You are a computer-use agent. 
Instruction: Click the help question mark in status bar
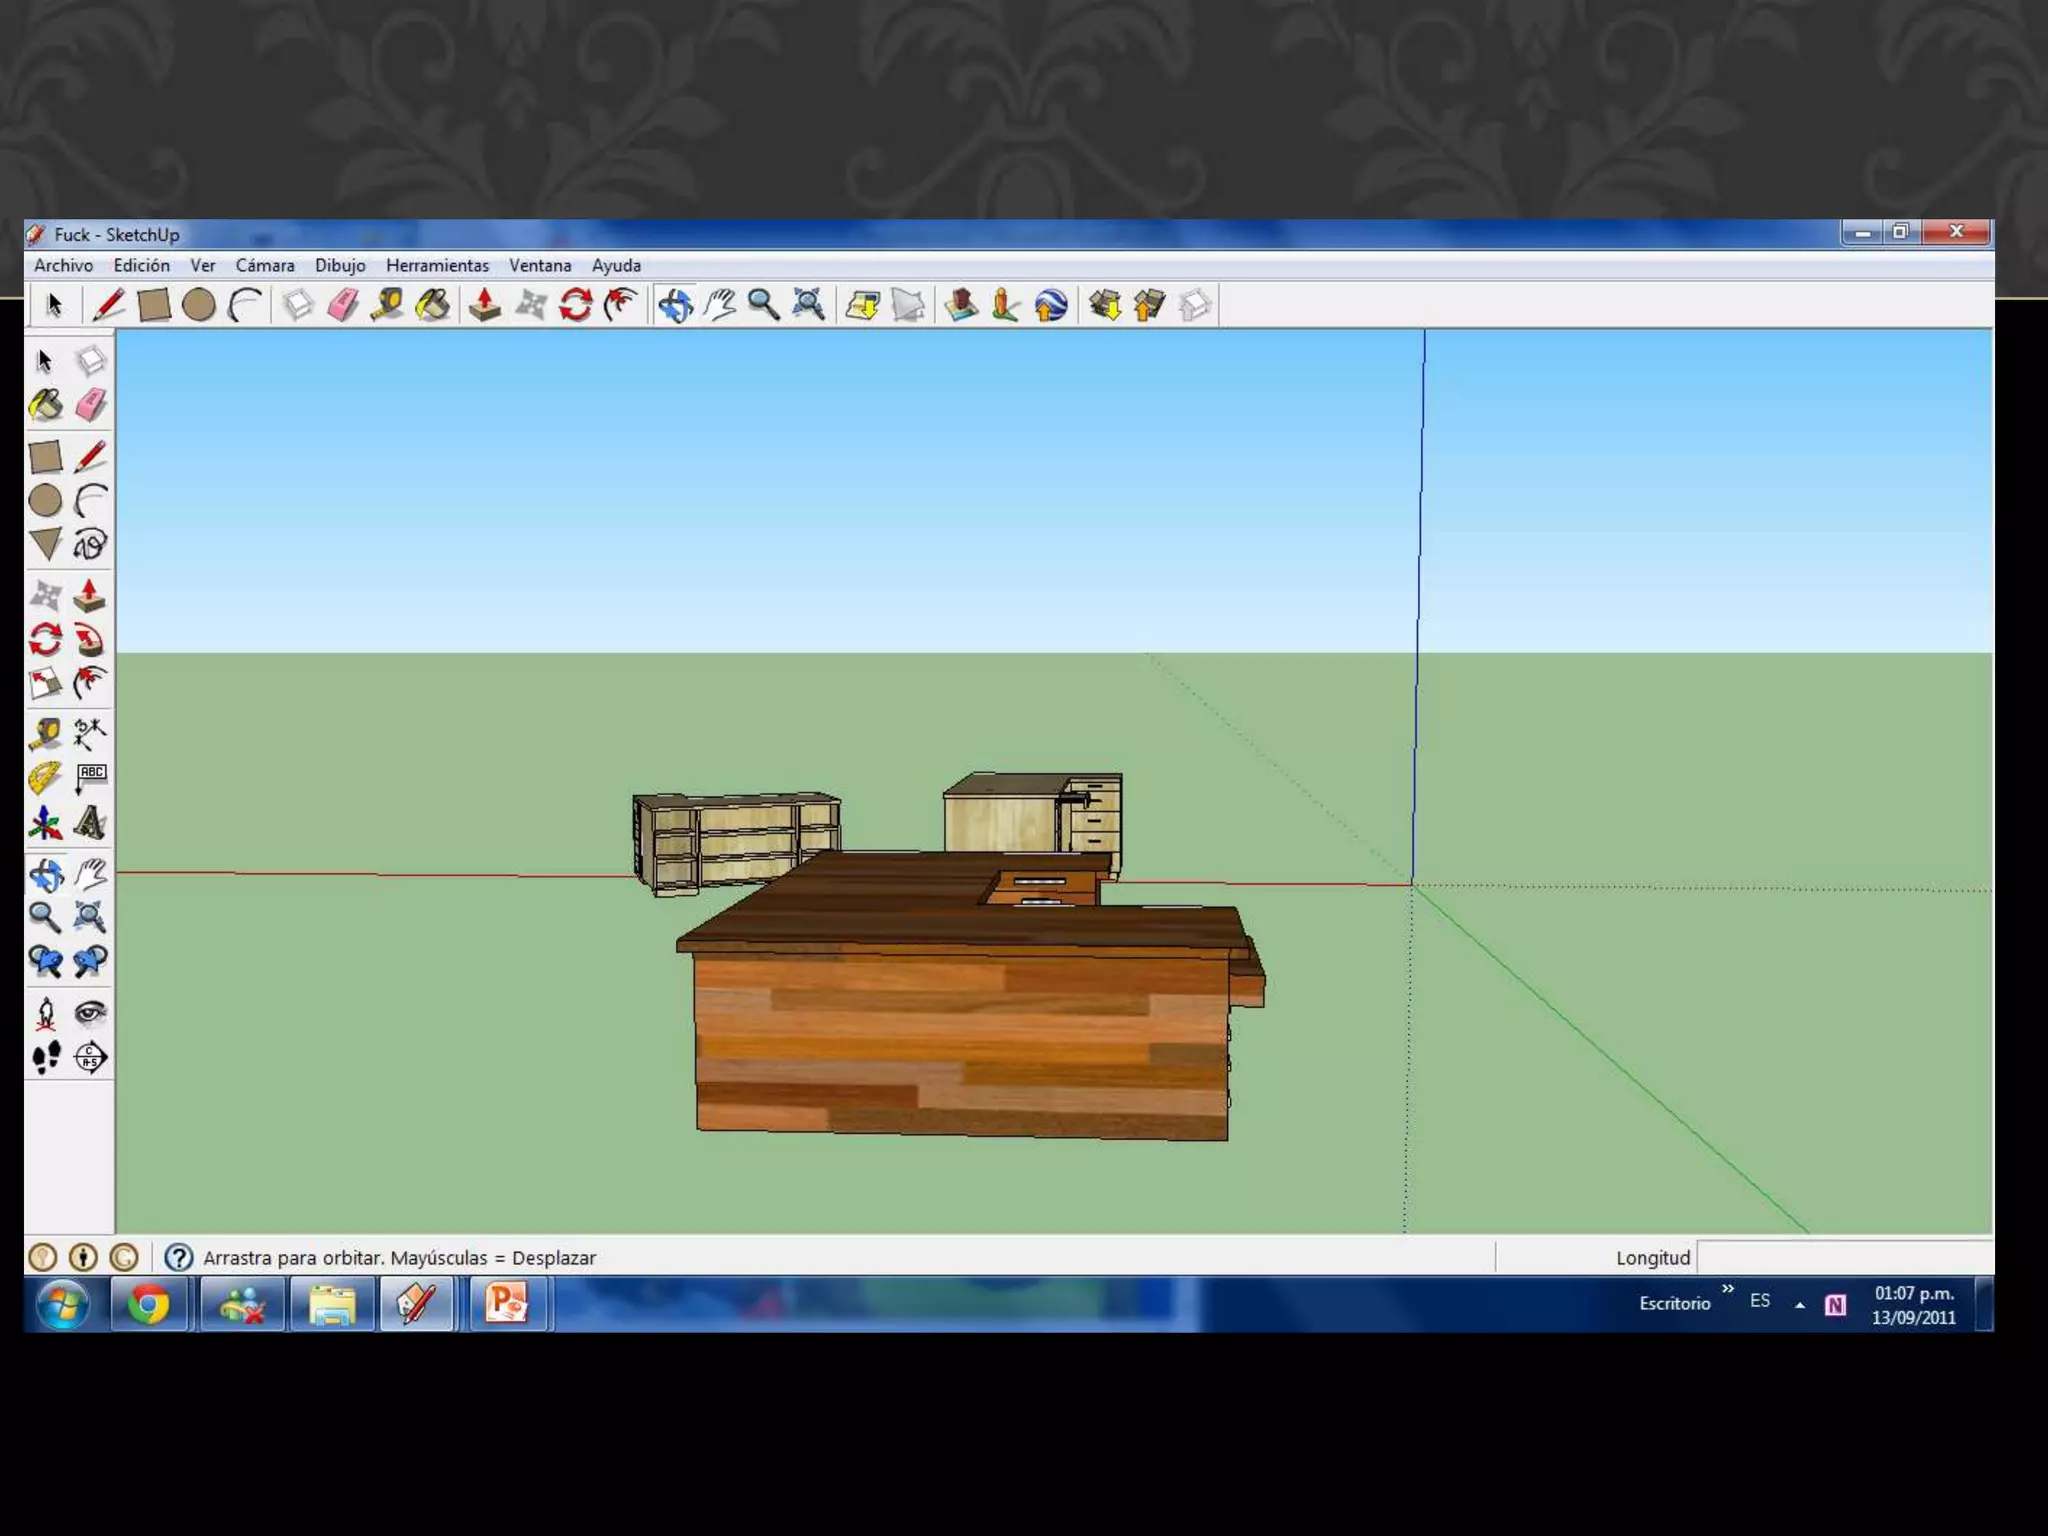click(x=178, y=1257)
